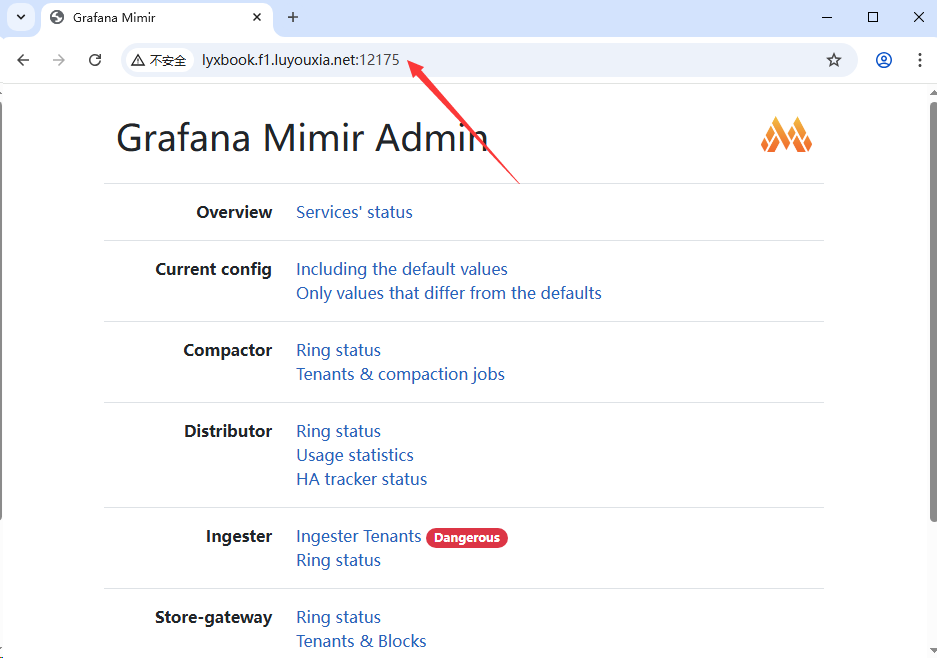Open a new browser tab

[x=293, y=17]
